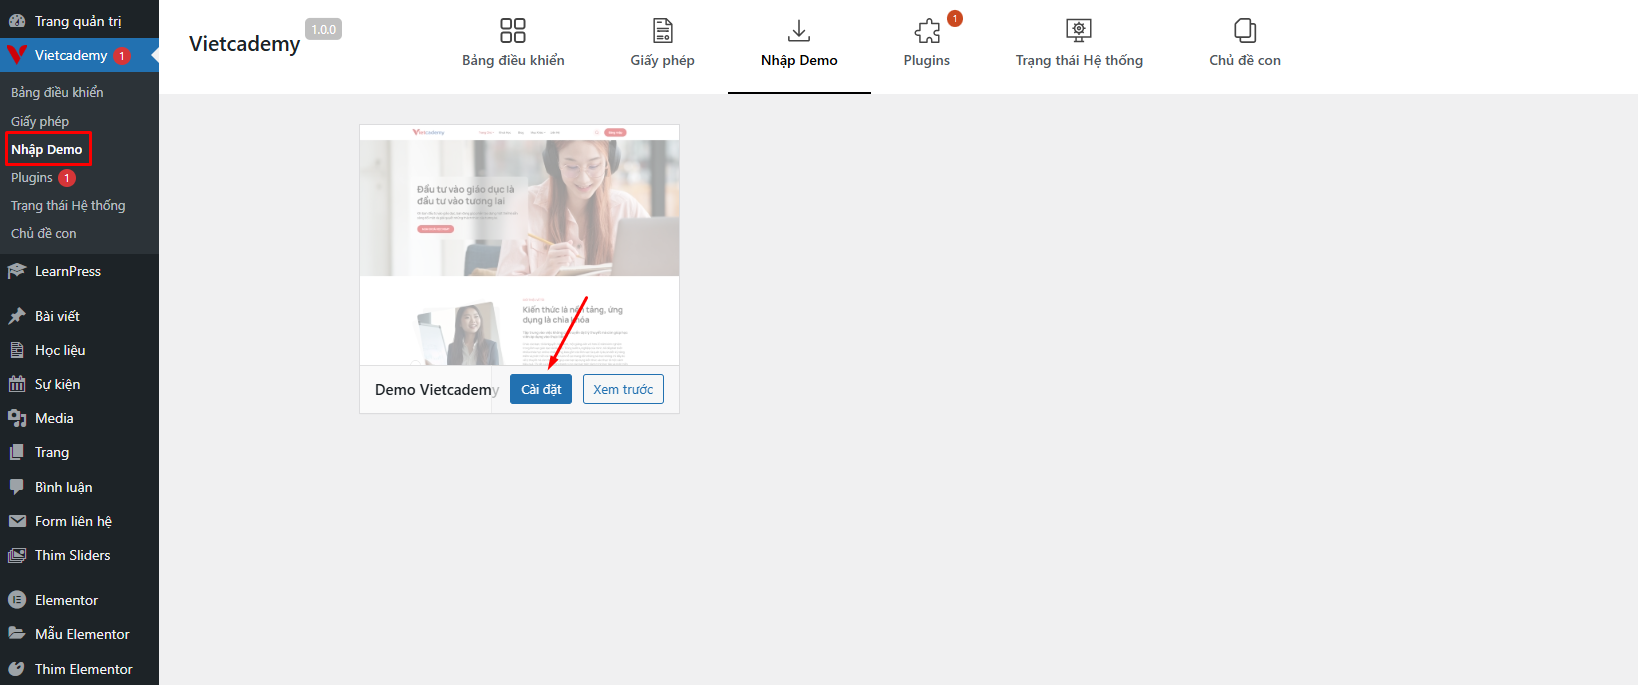Go to the Plugins tab label
The width and height of the screenshot is (1638, 685).
pos(927,60)
